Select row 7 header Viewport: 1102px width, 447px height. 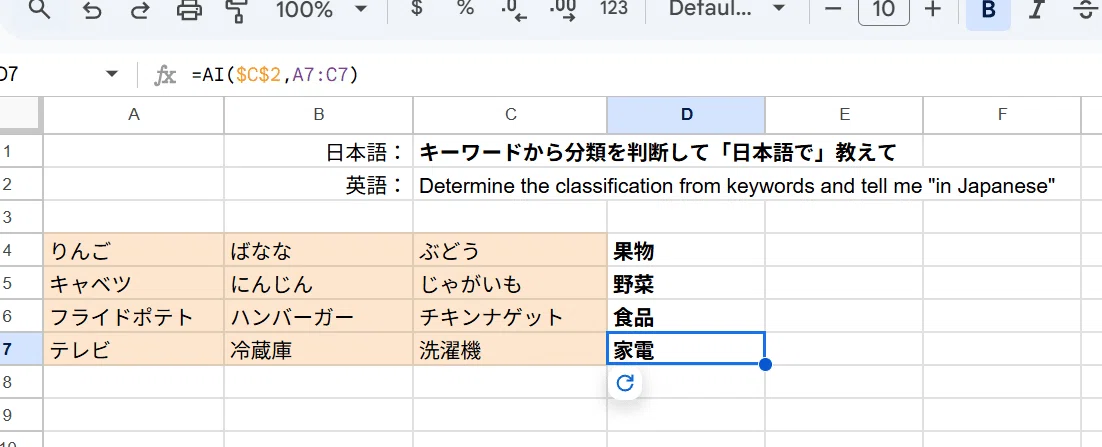21,349
